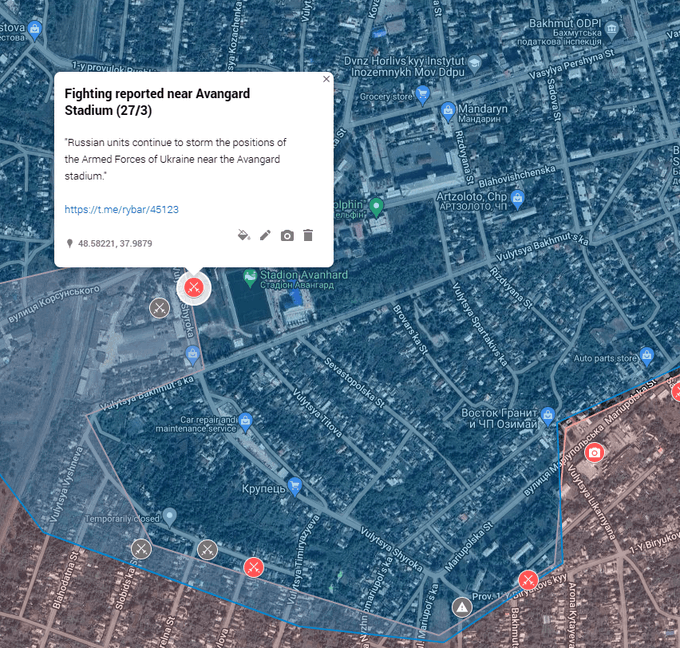Select the red crossed-swords marker near Biryukova Street

[x=528, y=580]
